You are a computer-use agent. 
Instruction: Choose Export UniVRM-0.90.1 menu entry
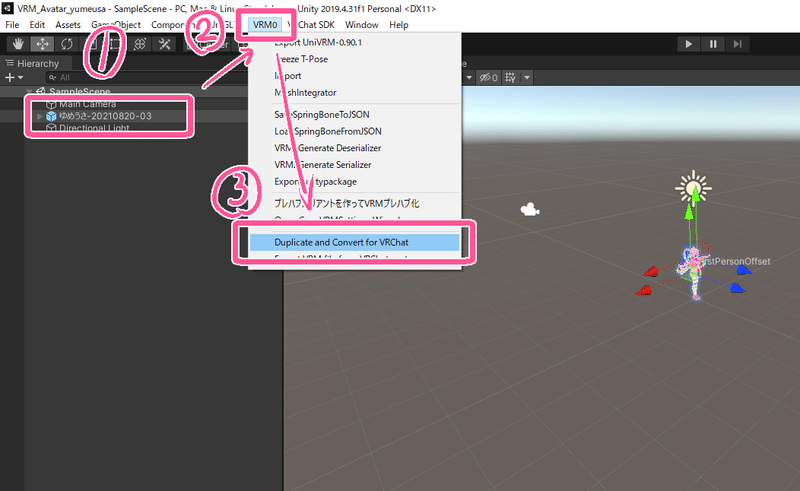click(355, 42)
